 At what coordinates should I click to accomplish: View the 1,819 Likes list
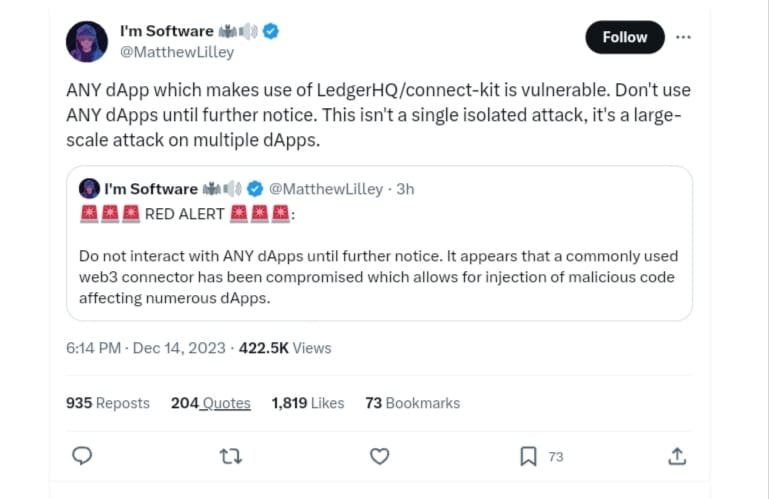[x=308, y=403]
